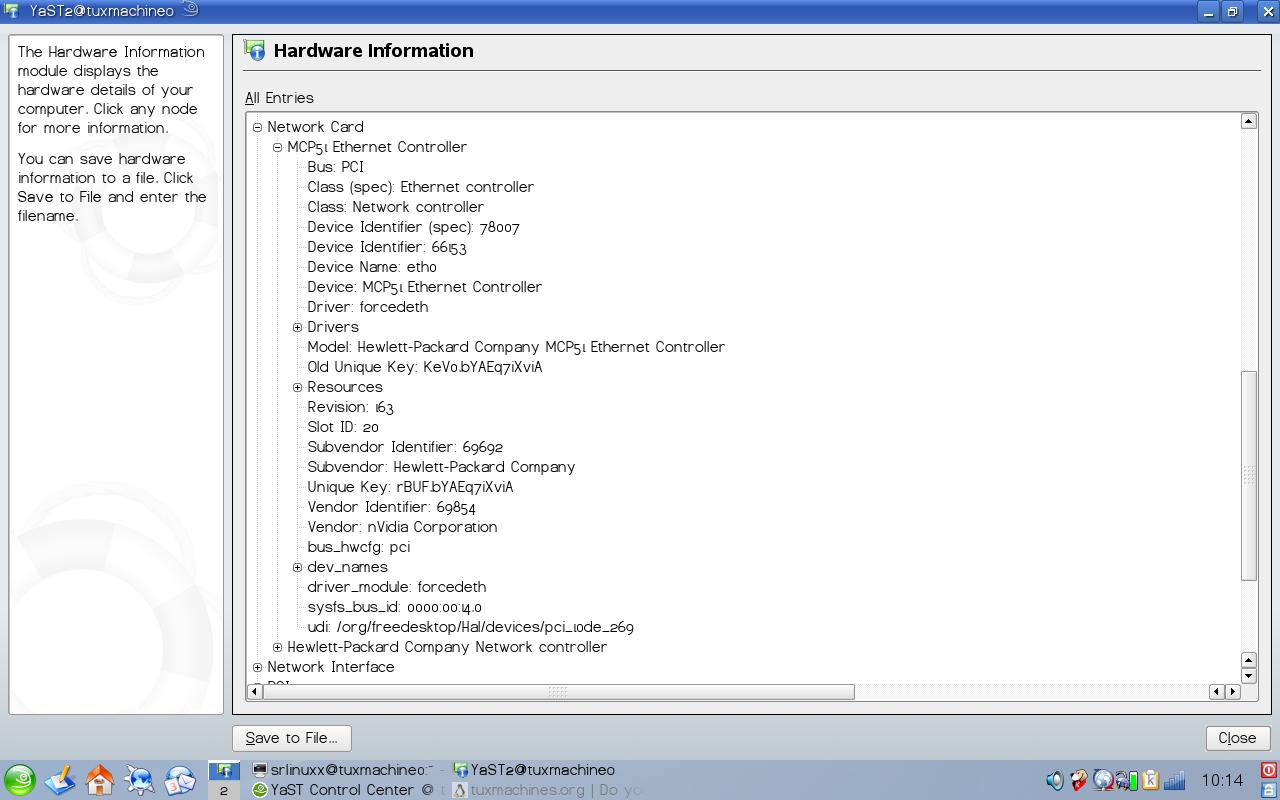Open the green SUSE start menu button

pyautogui.click(x=19, y=780)
